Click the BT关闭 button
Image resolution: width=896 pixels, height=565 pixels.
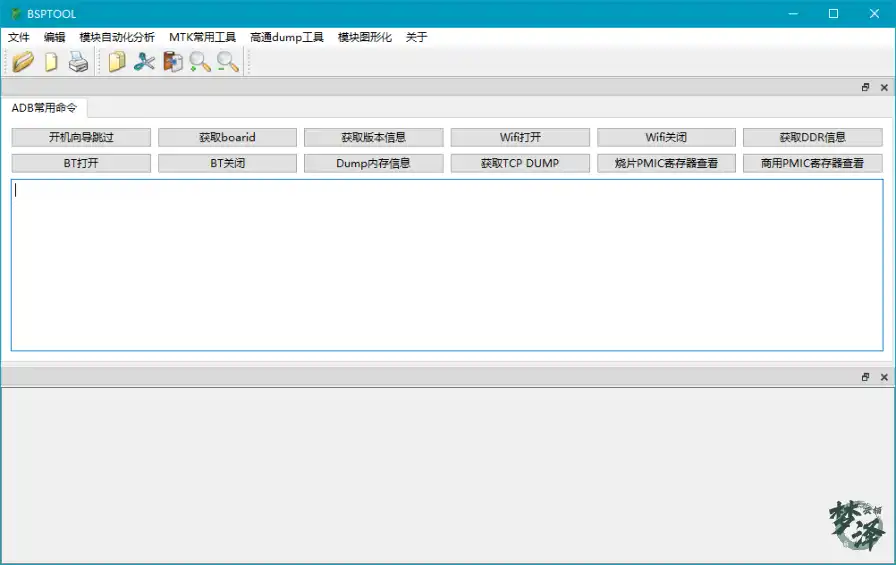tap(227, 163)
